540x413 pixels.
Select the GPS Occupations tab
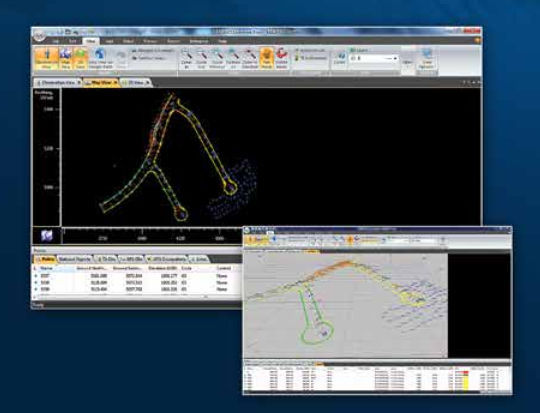tap(166, 259)
